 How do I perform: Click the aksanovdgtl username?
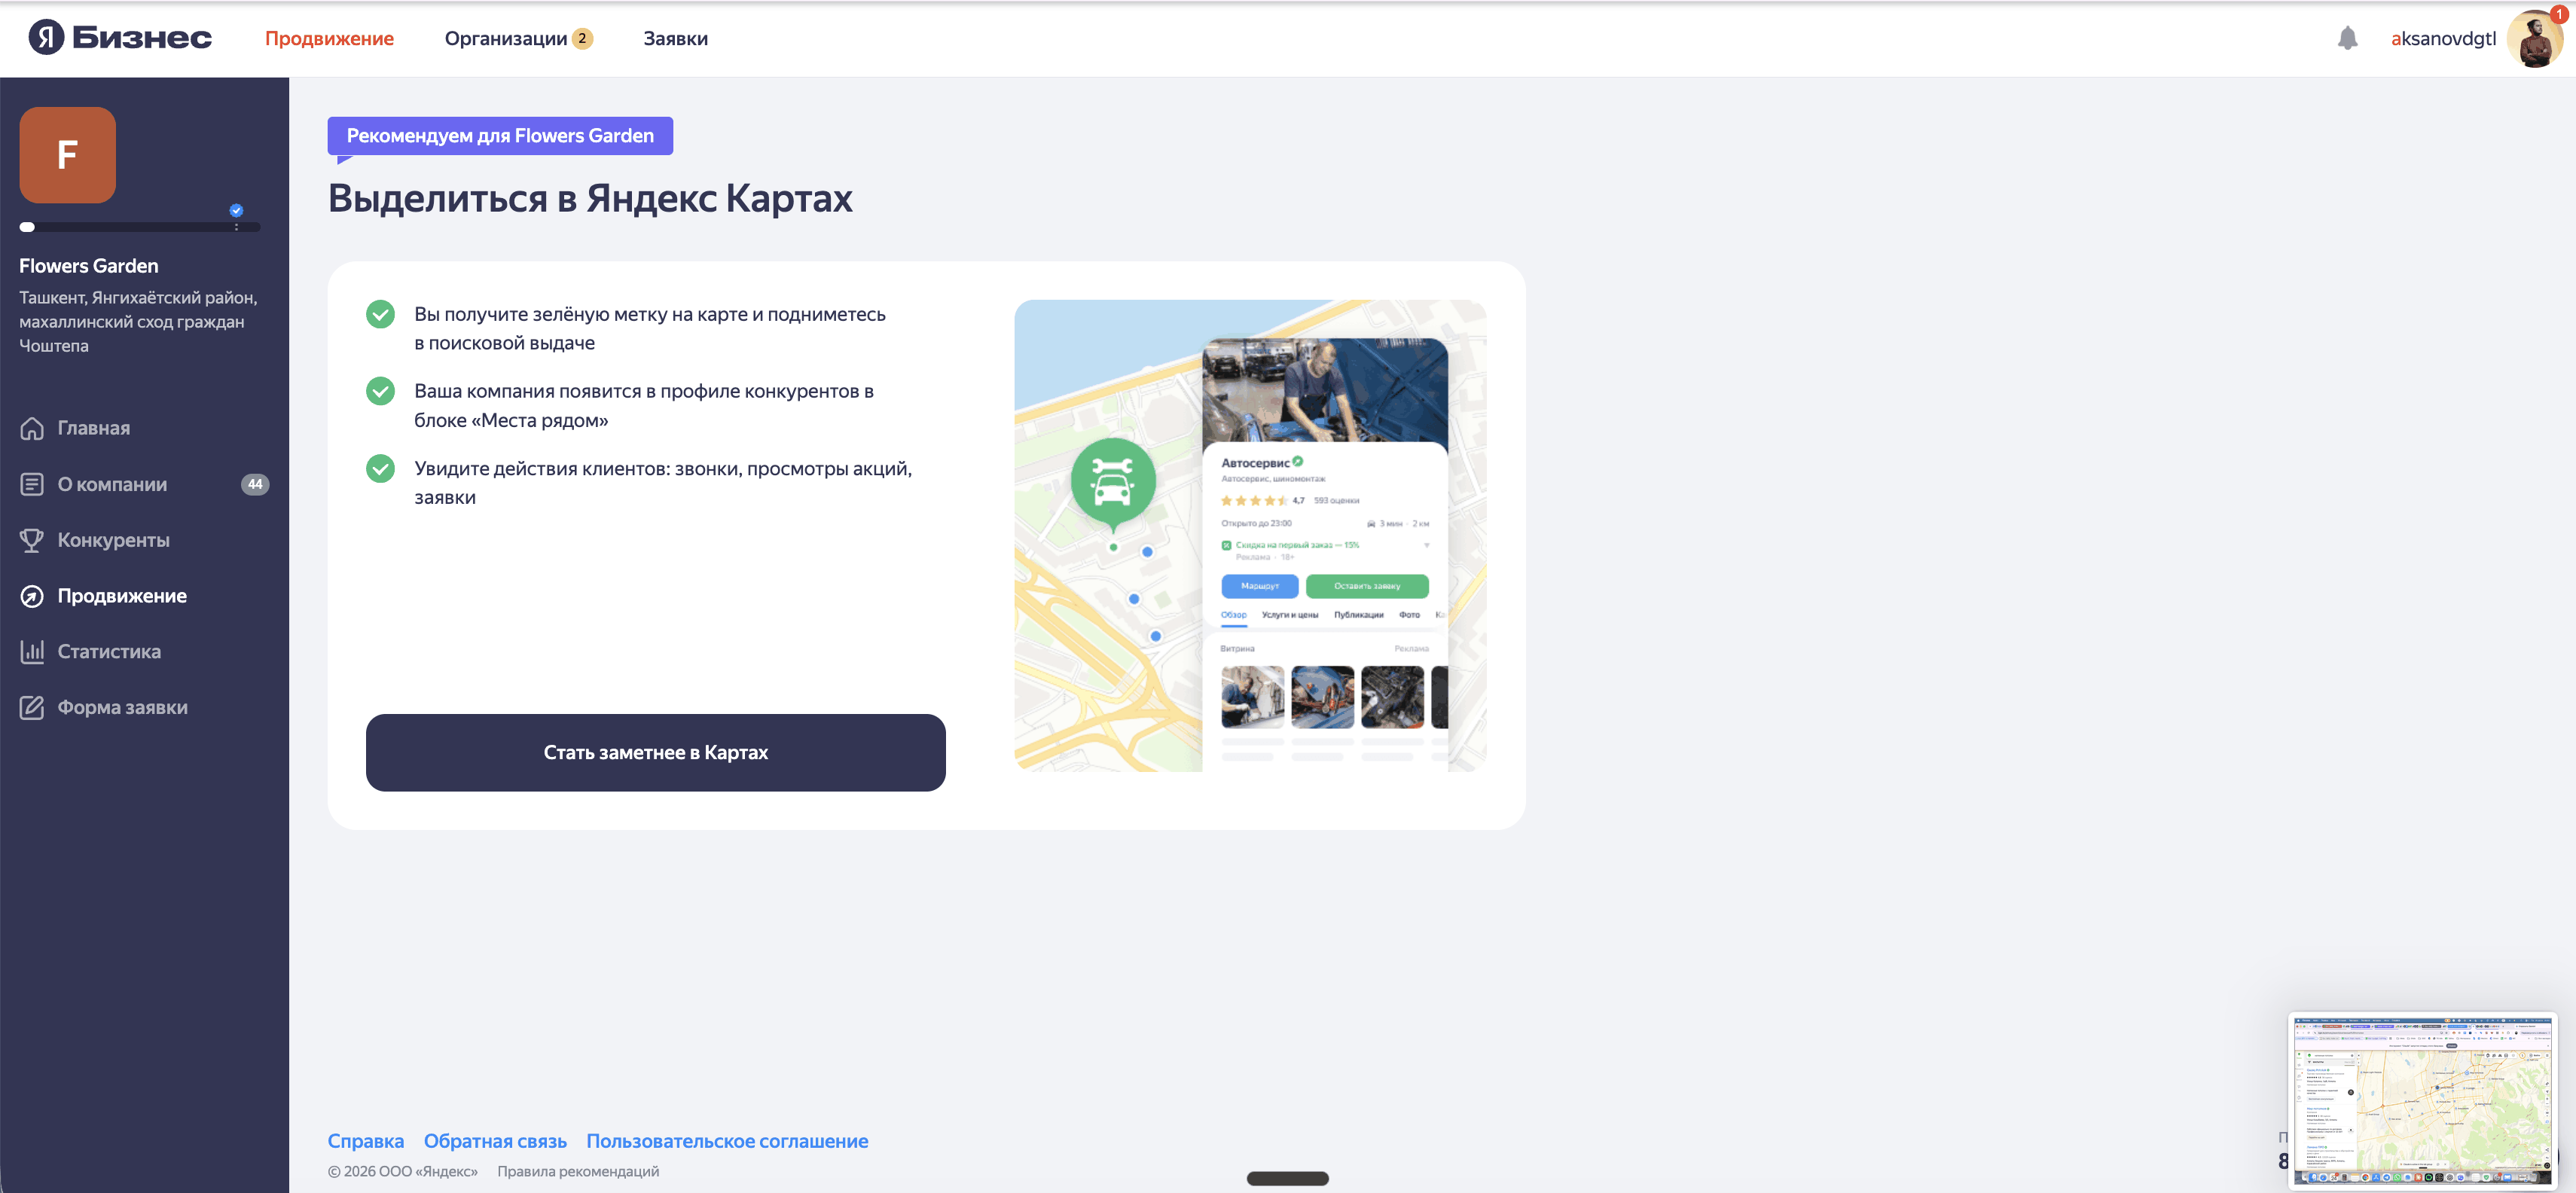pos(2443,38)
